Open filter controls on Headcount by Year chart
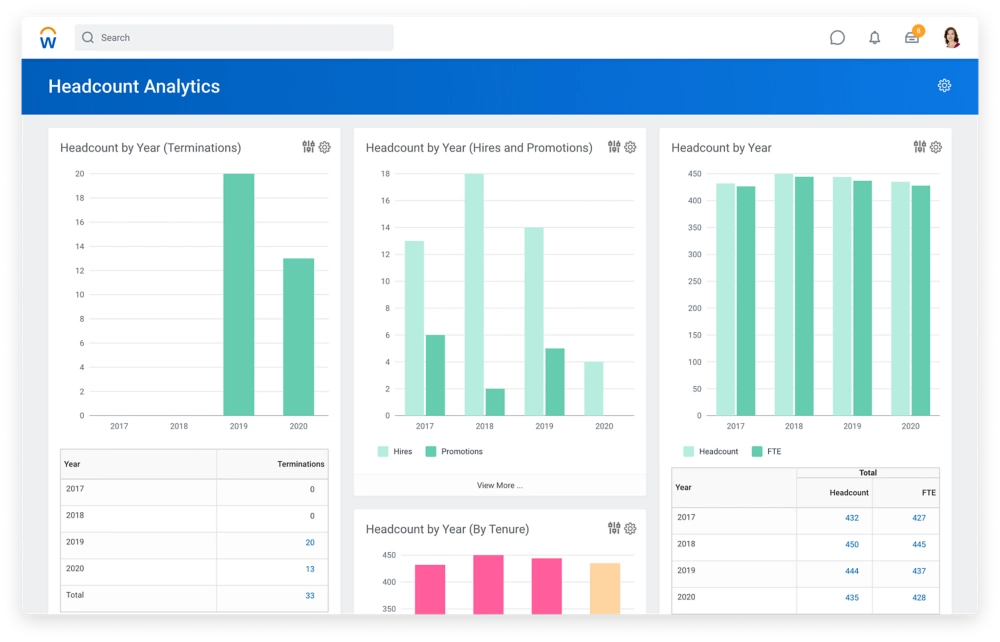 [x=920, y=147]
